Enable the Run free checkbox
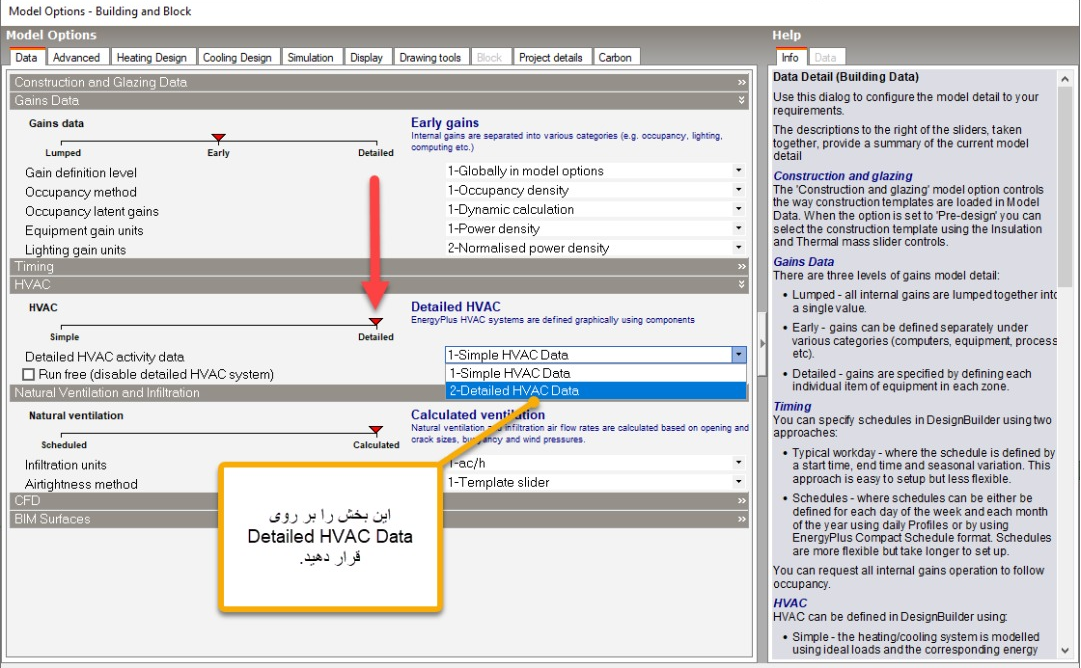This screenshot has height=668, width=1081. [x=28, y=374]
